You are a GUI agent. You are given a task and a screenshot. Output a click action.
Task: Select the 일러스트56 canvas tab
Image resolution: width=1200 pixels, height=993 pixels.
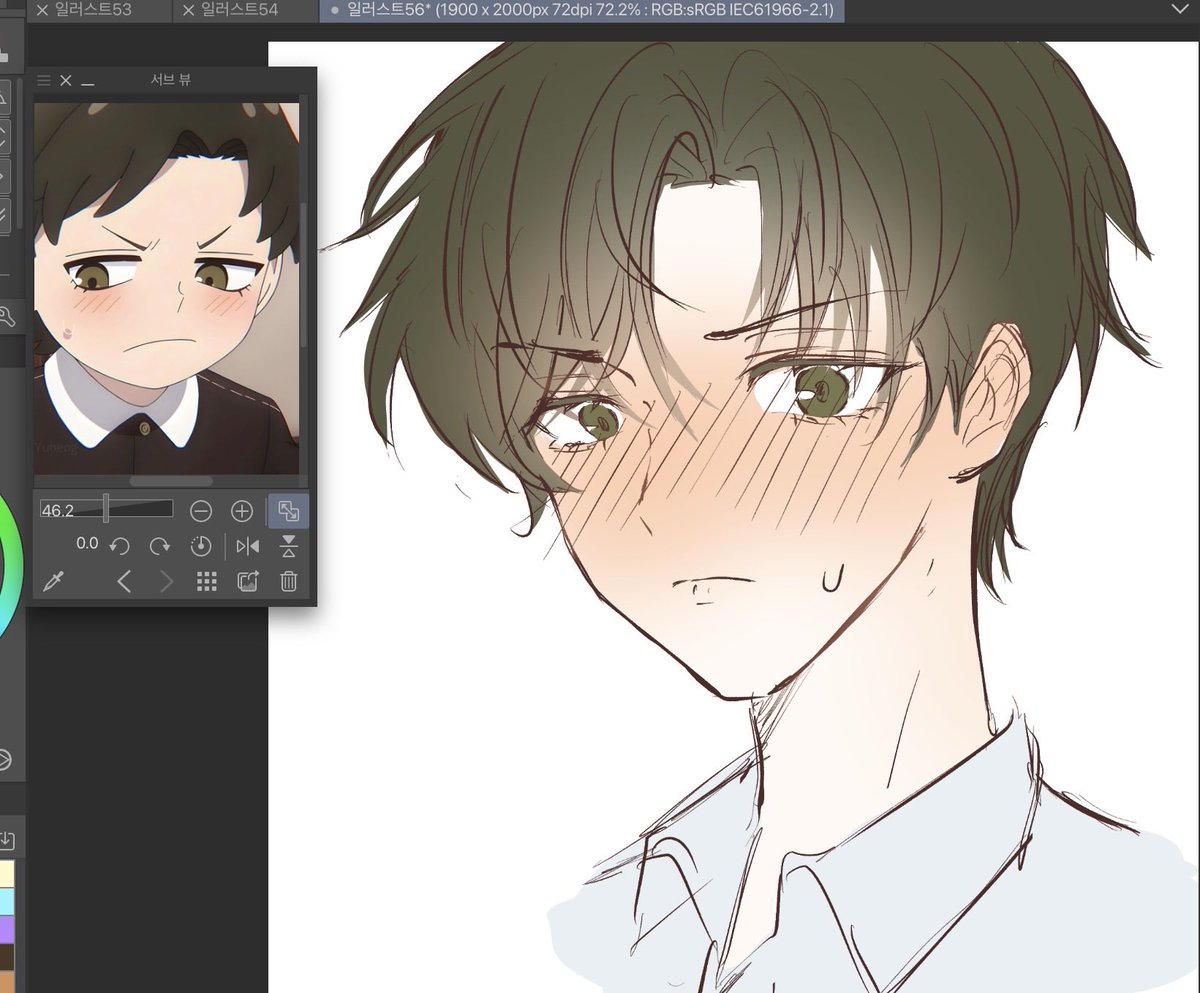581,11
